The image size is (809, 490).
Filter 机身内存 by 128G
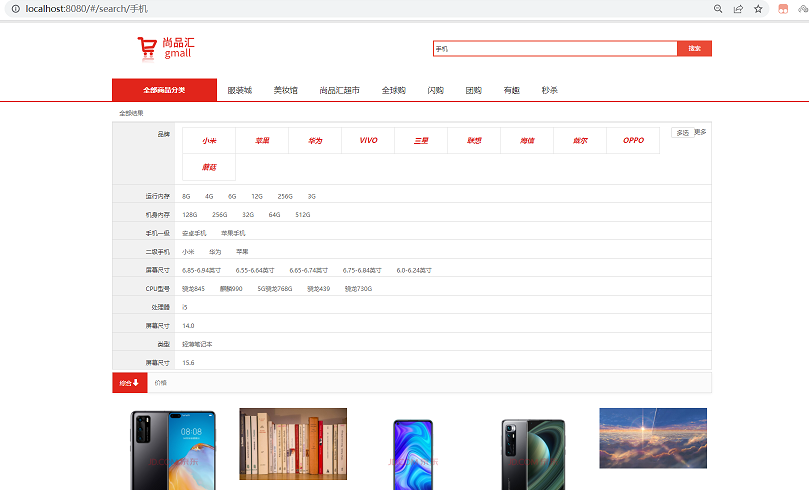pos(190,215)
